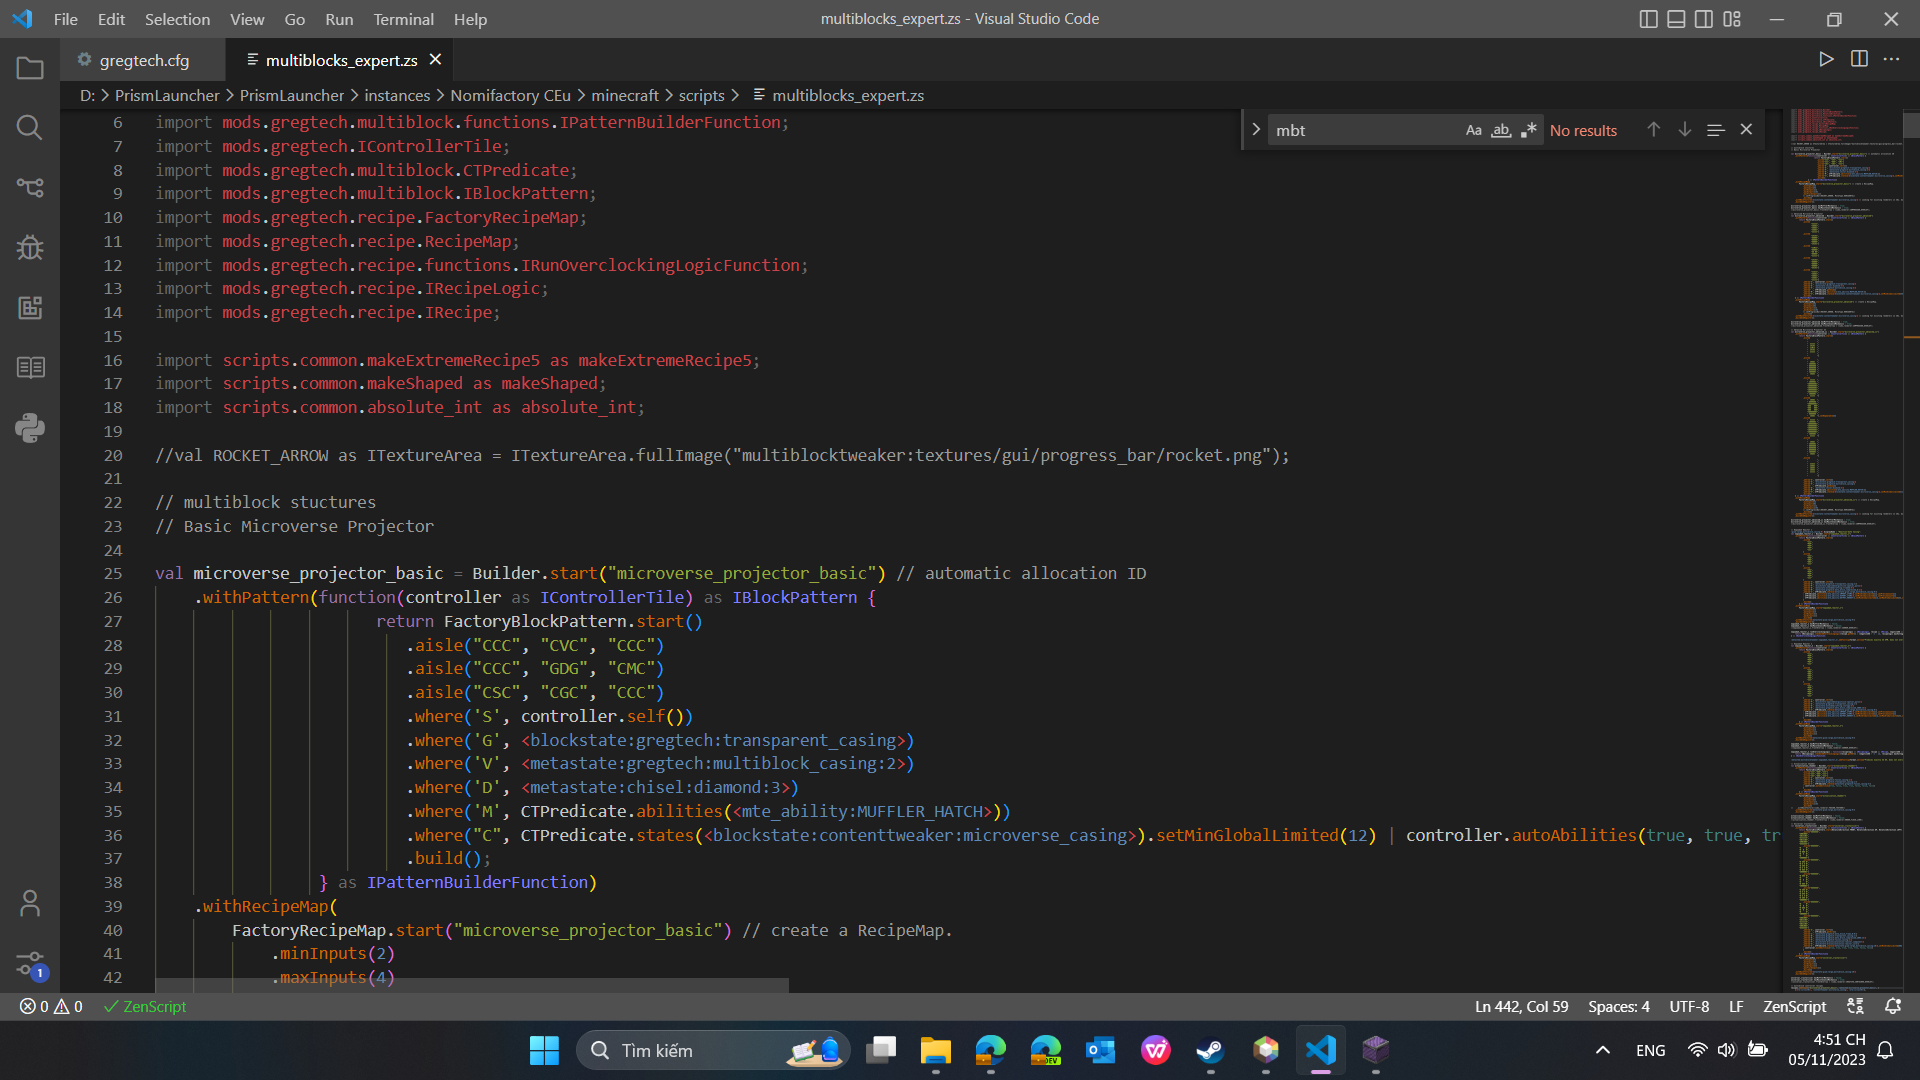Select the Python extension icon in sidebar

pos(29,428)
